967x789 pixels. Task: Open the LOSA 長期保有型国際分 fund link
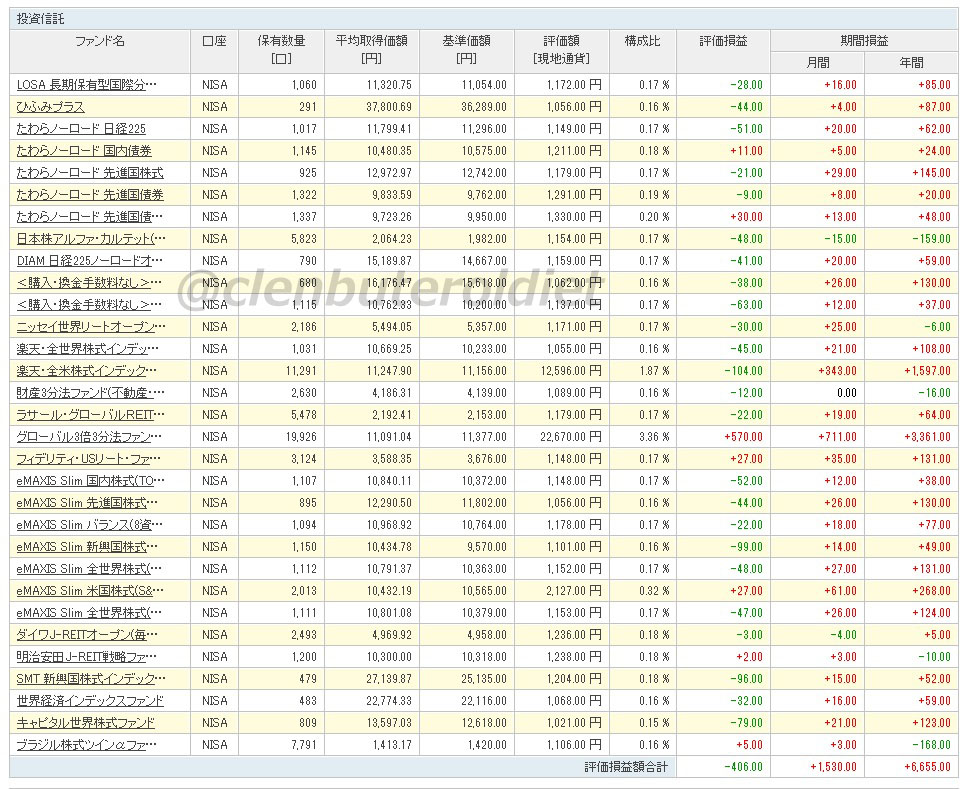coord(86,85)
